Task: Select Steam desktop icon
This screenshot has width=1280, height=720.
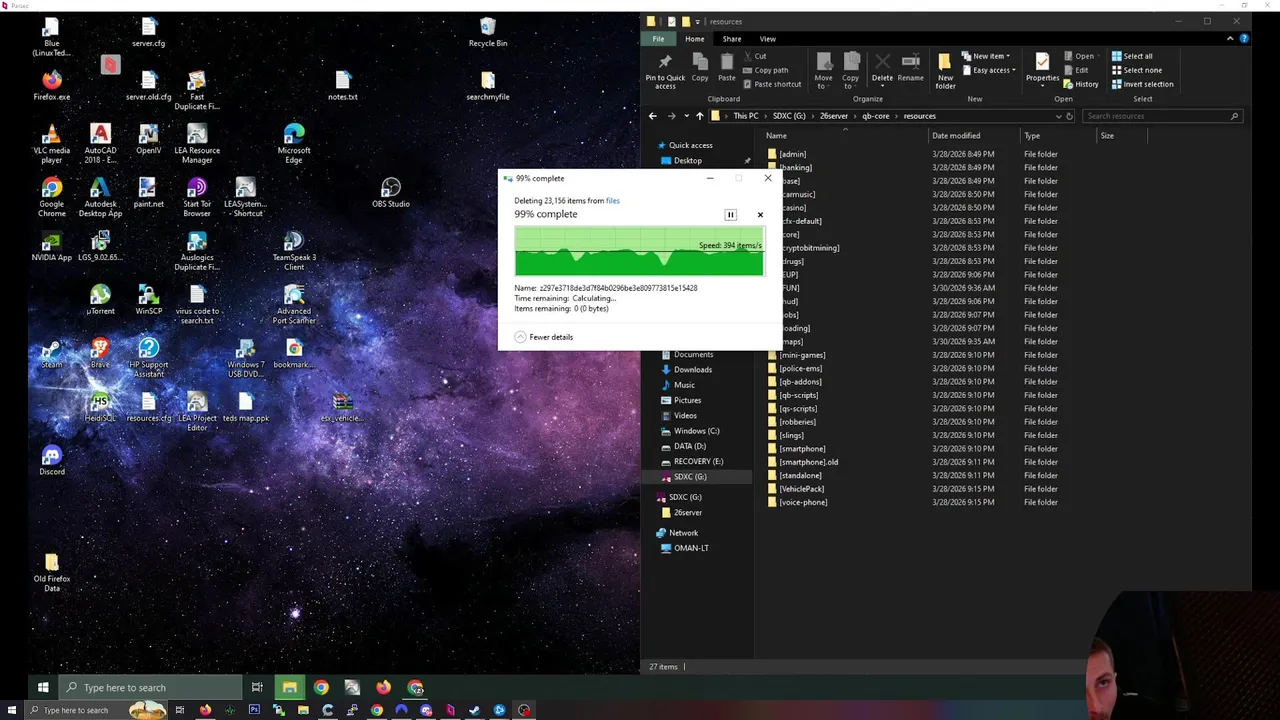Action: [52, 354]
